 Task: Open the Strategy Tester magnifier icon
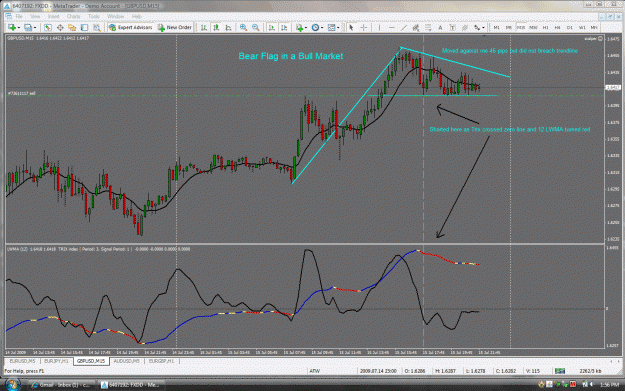[x=97, y=28]
